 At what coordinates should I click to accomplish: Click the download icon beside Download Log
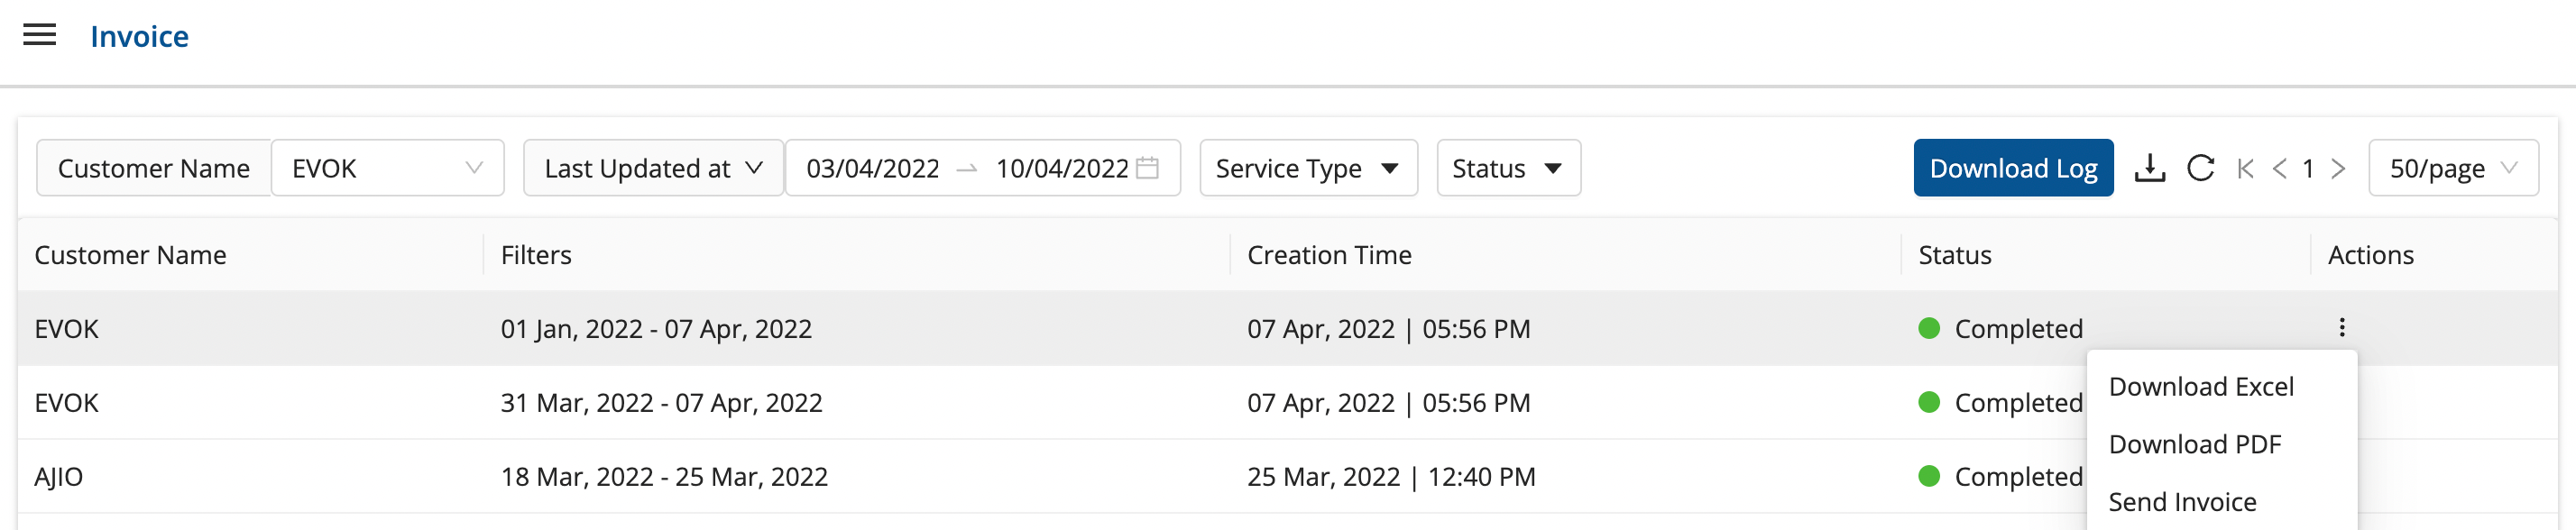[x=2149, y=168]
